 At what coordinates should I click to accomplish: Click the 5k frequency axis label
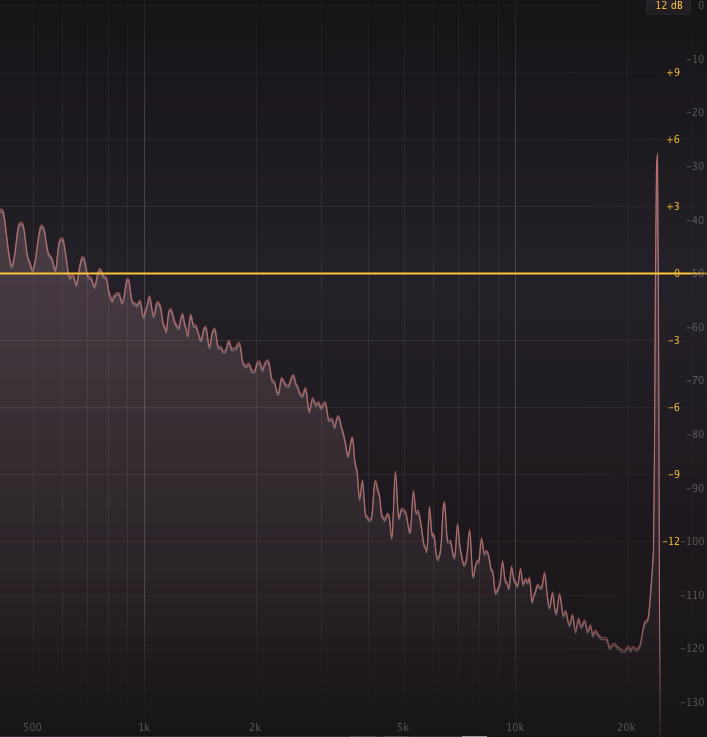403,727
